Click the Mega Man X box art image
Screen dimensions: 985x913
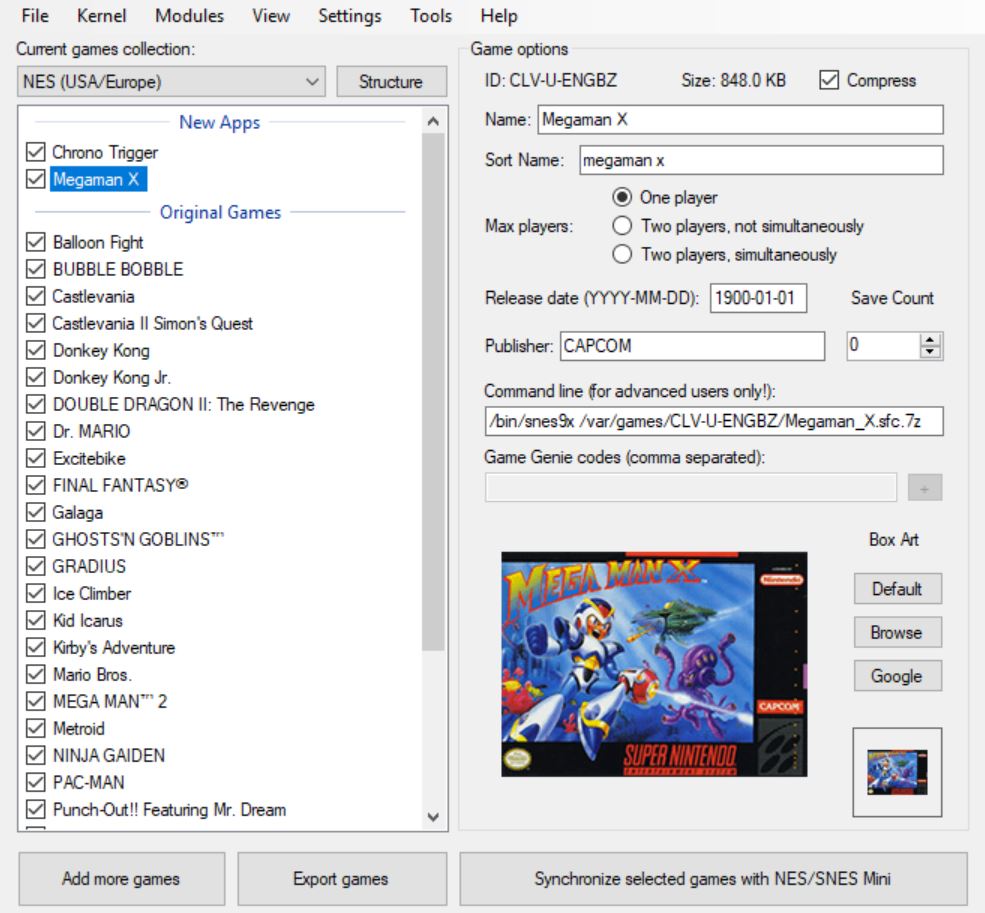[x=654, y=664]
